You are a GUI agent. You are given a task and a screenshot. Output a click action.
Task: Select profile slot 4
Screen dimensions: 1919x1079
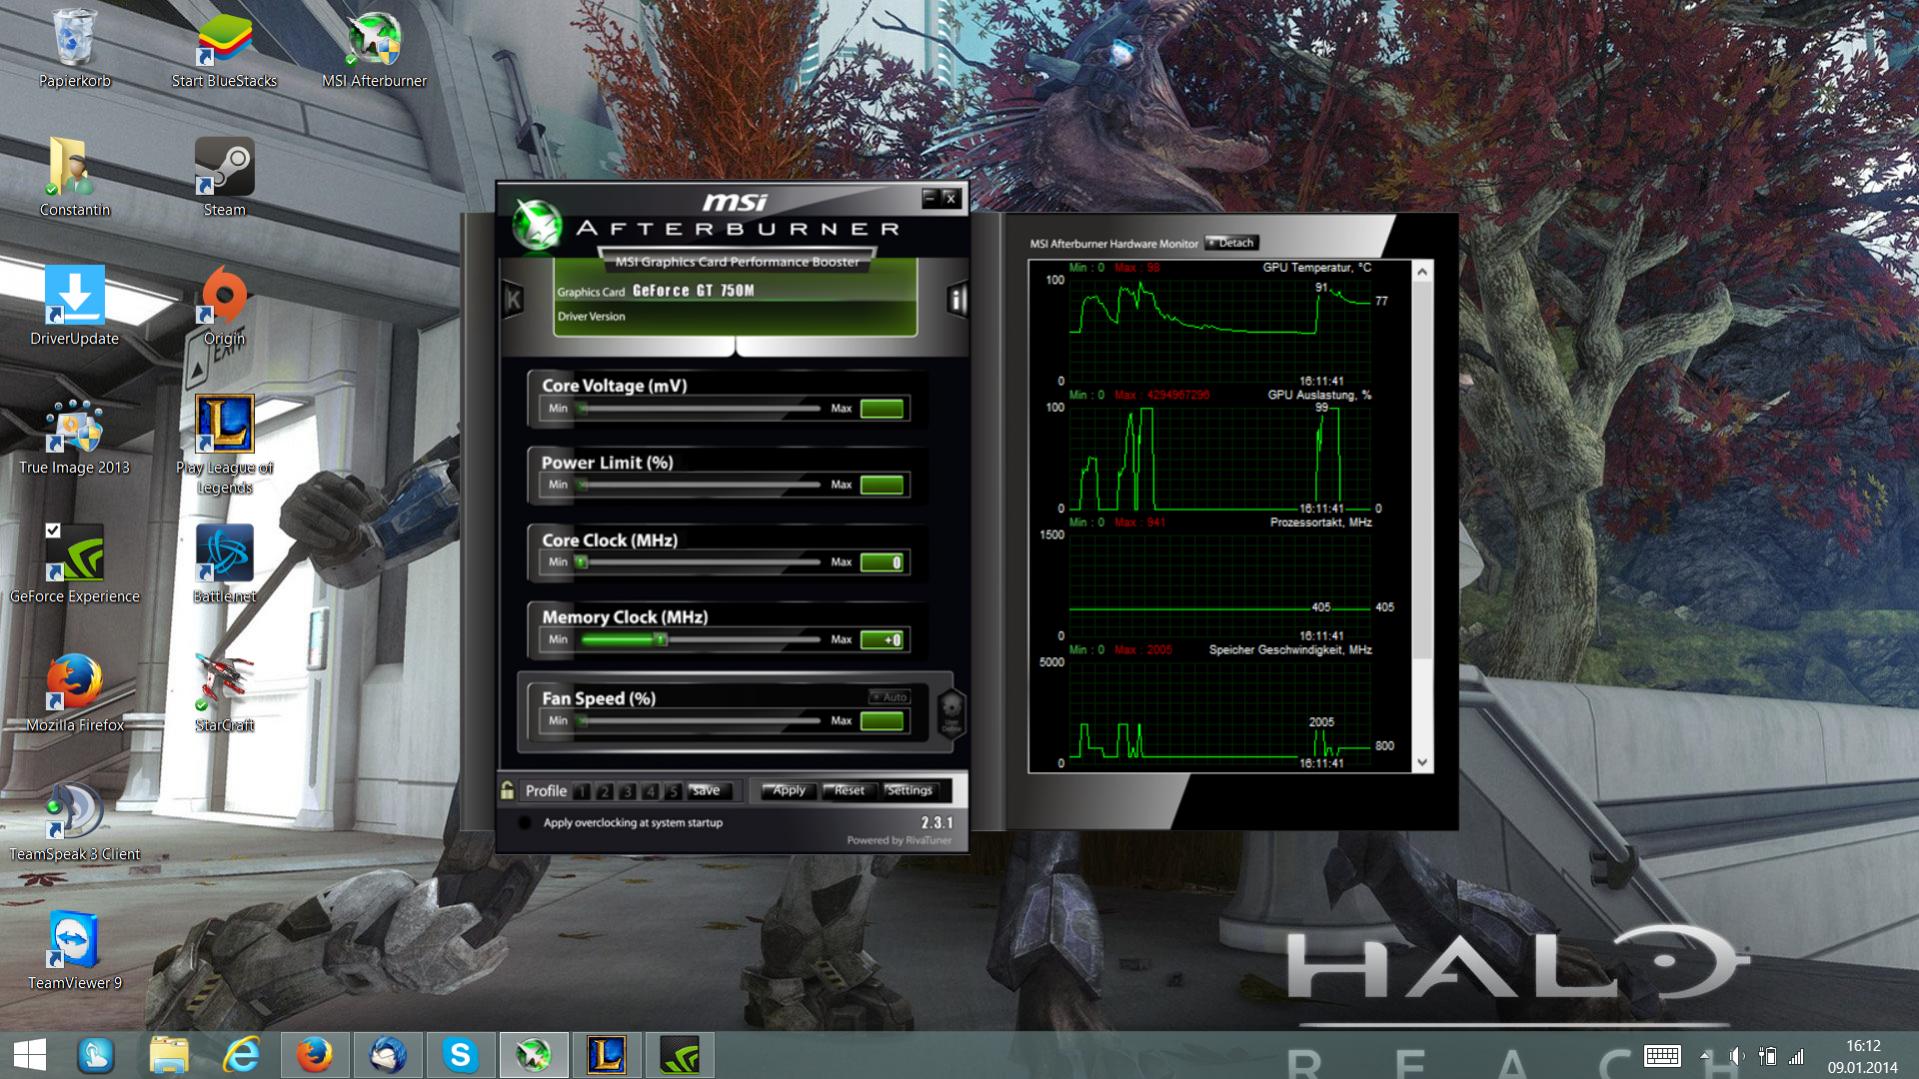click(651, 791)
